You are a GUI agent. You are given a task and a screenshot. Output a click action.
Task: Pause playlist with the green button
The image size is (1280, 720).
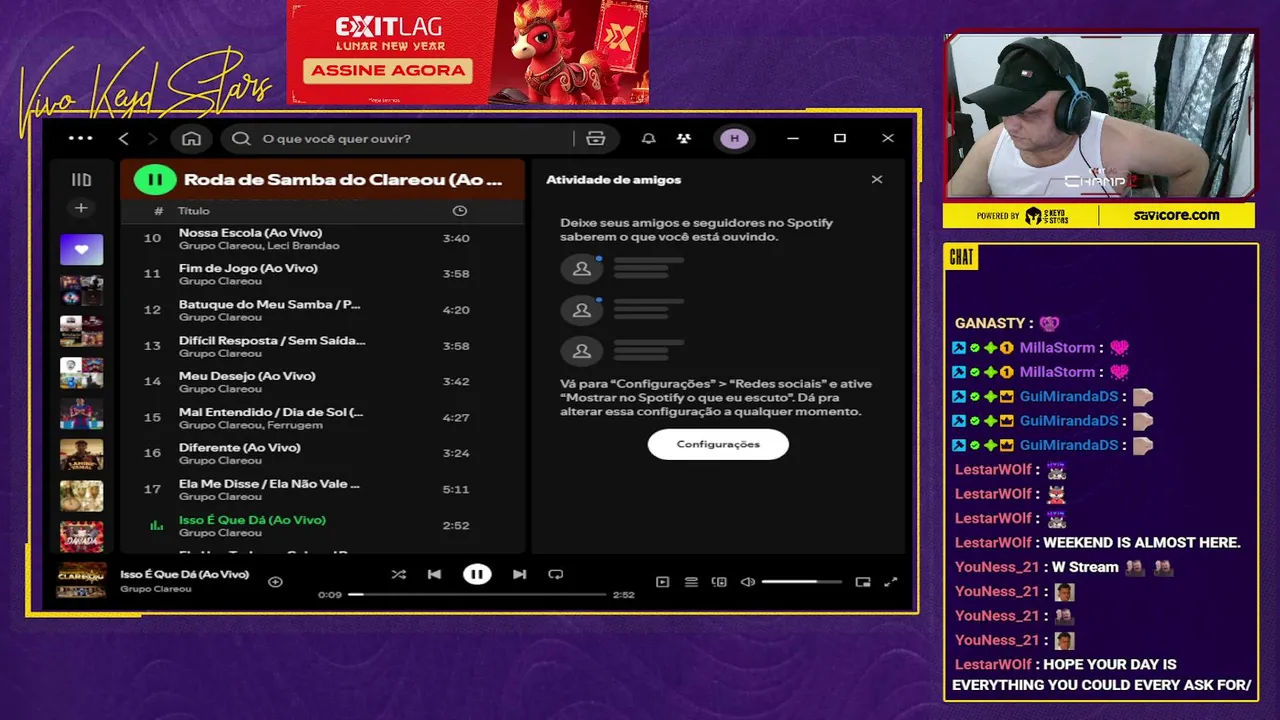coord(155,180)
